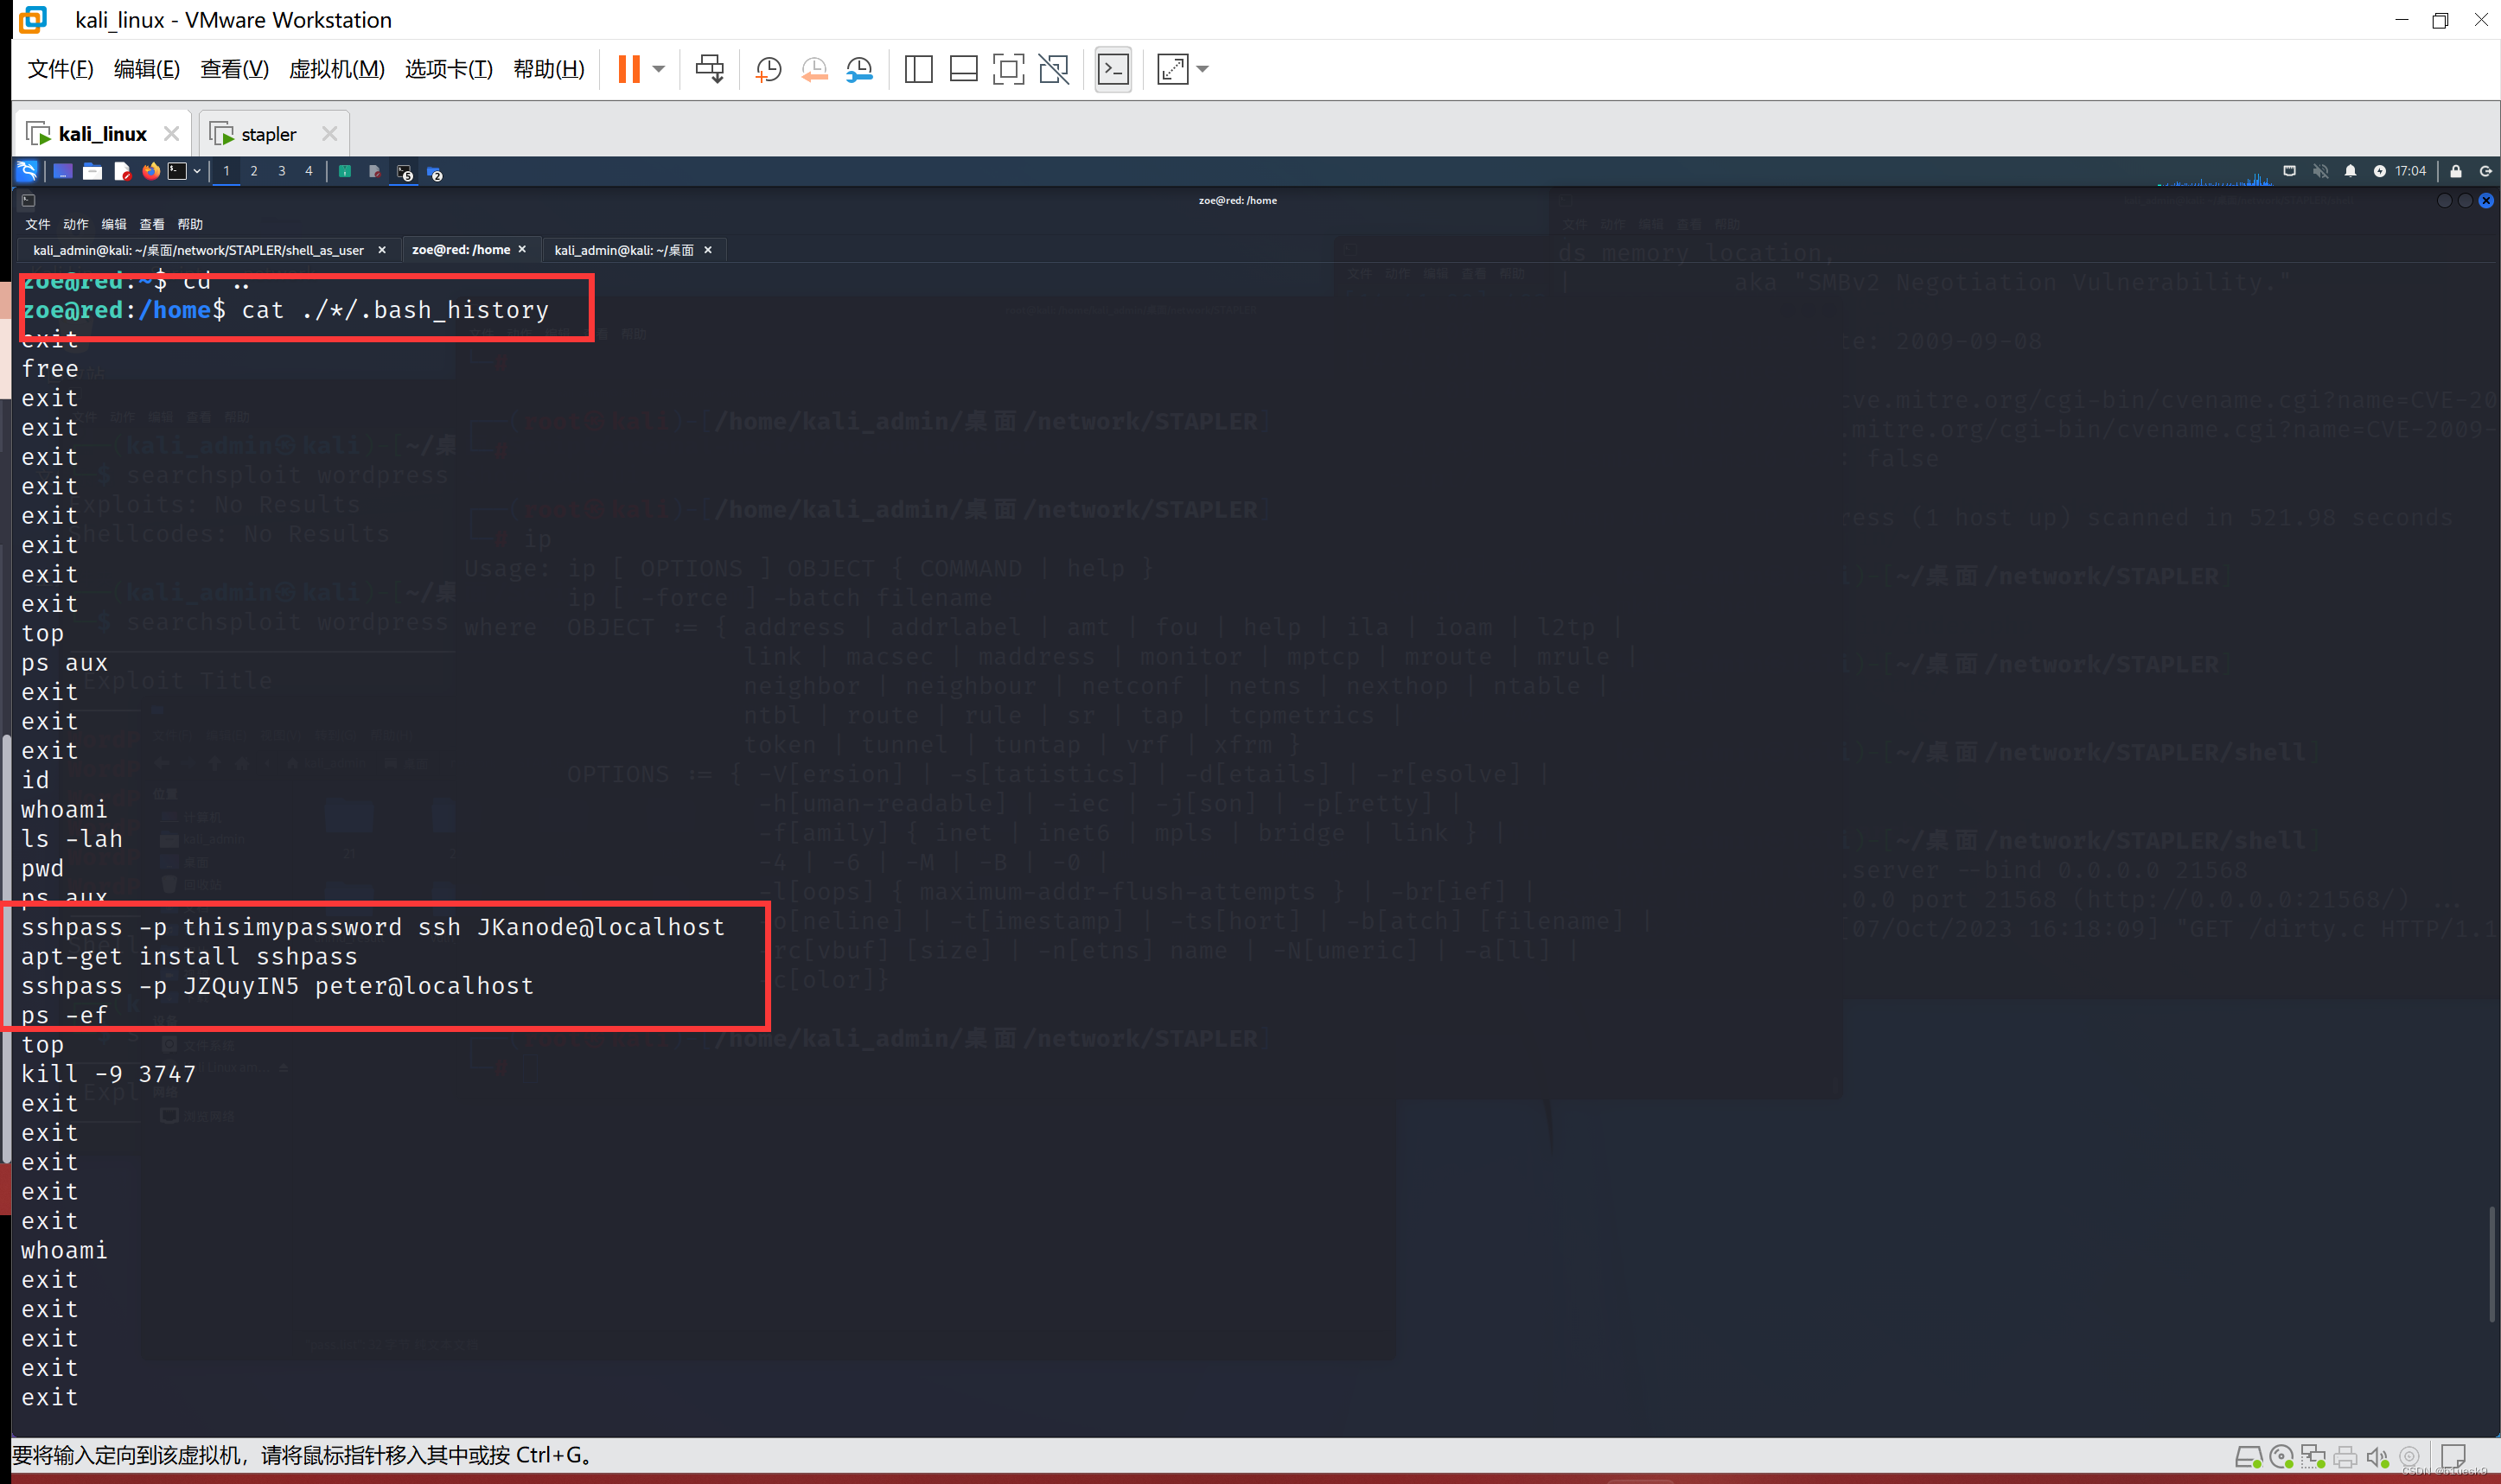Open the 虚拟机(M) menu

click(x=336, y=69)
